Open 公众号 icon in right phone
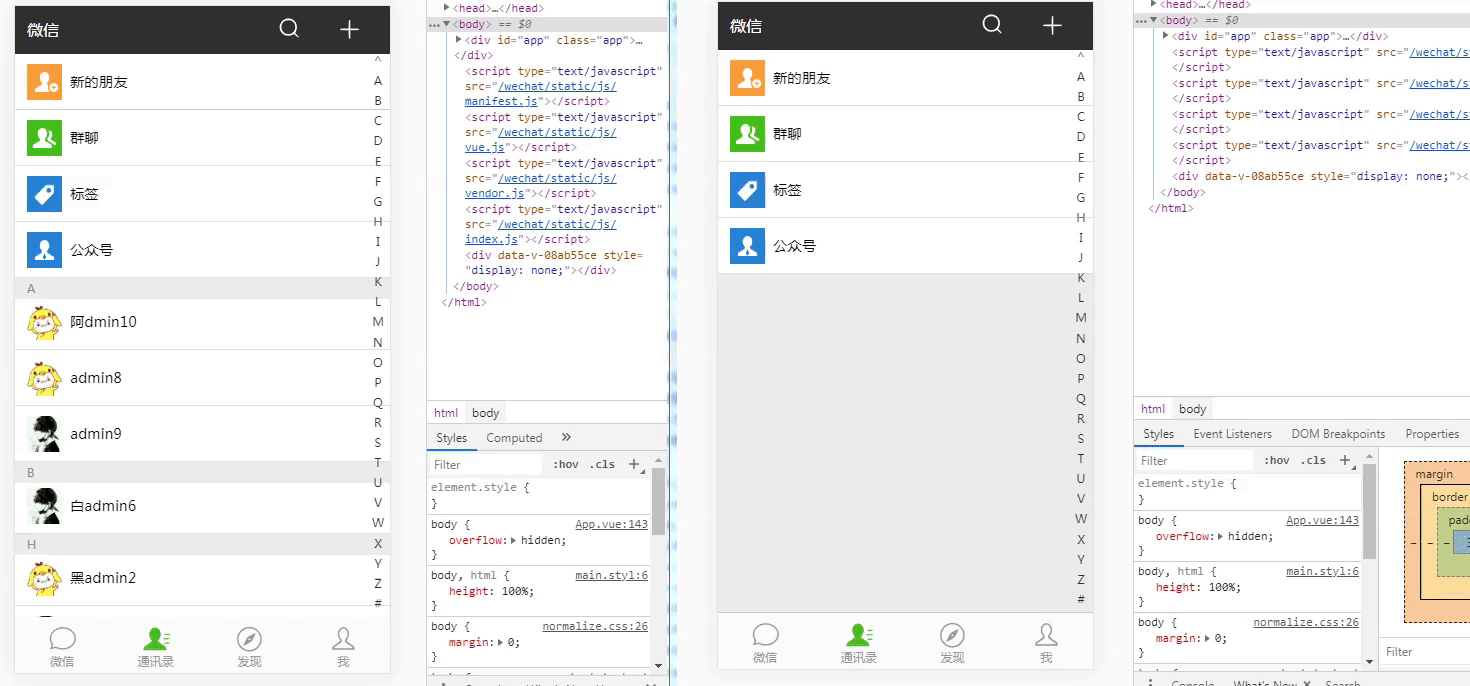 (748, 246)
